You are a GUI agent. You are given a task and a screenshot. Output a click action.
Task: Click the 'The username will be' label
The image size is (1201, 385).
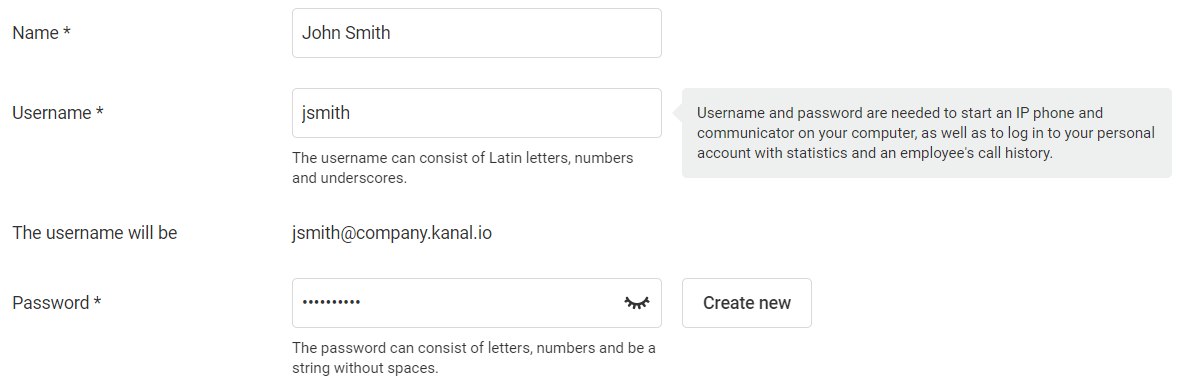94,233
